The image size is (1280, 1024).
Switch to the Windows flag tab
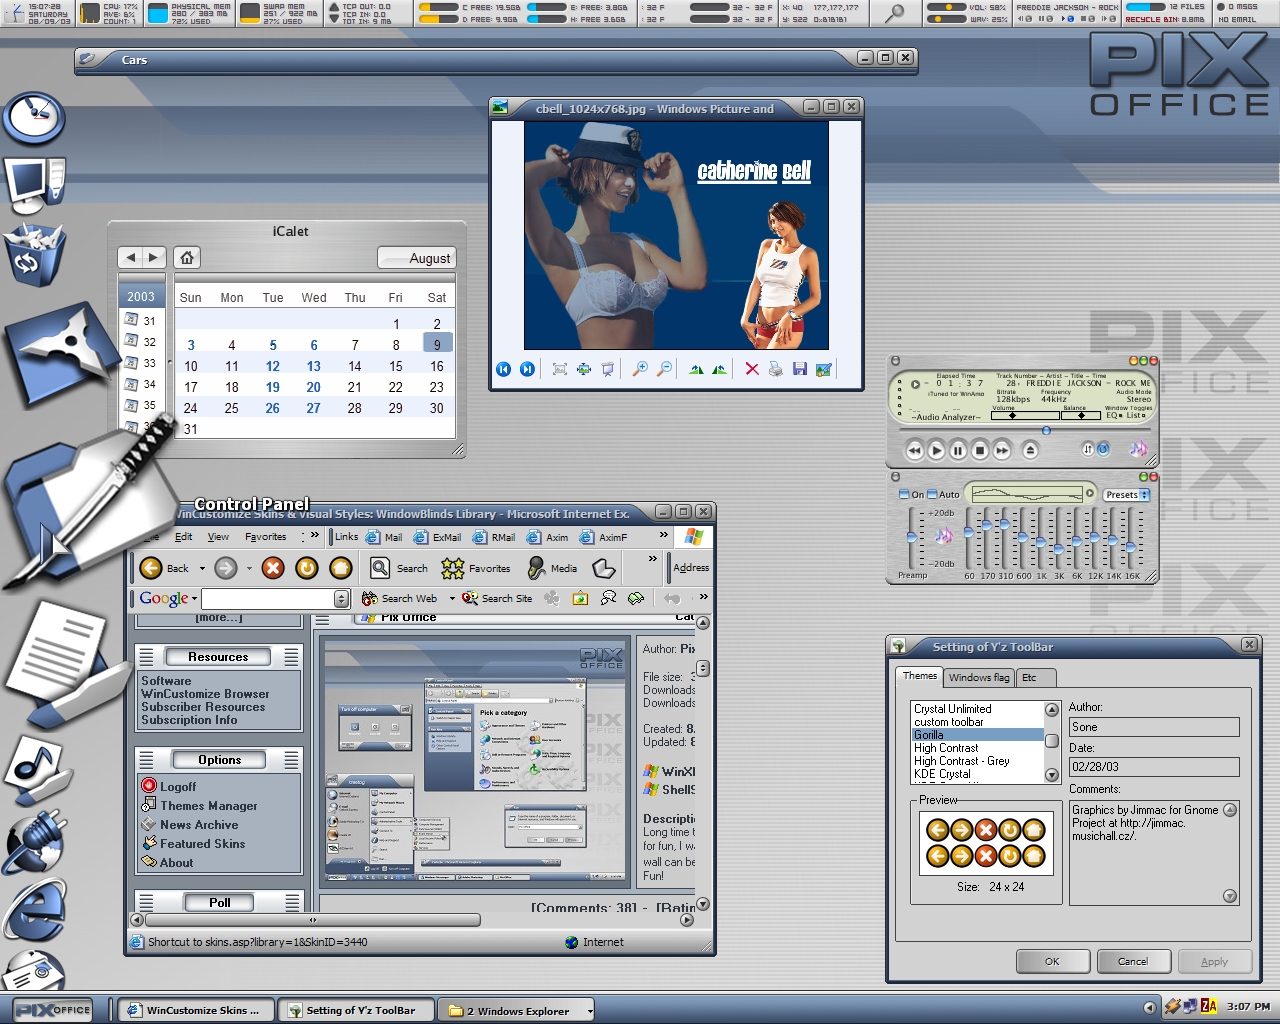979,677
